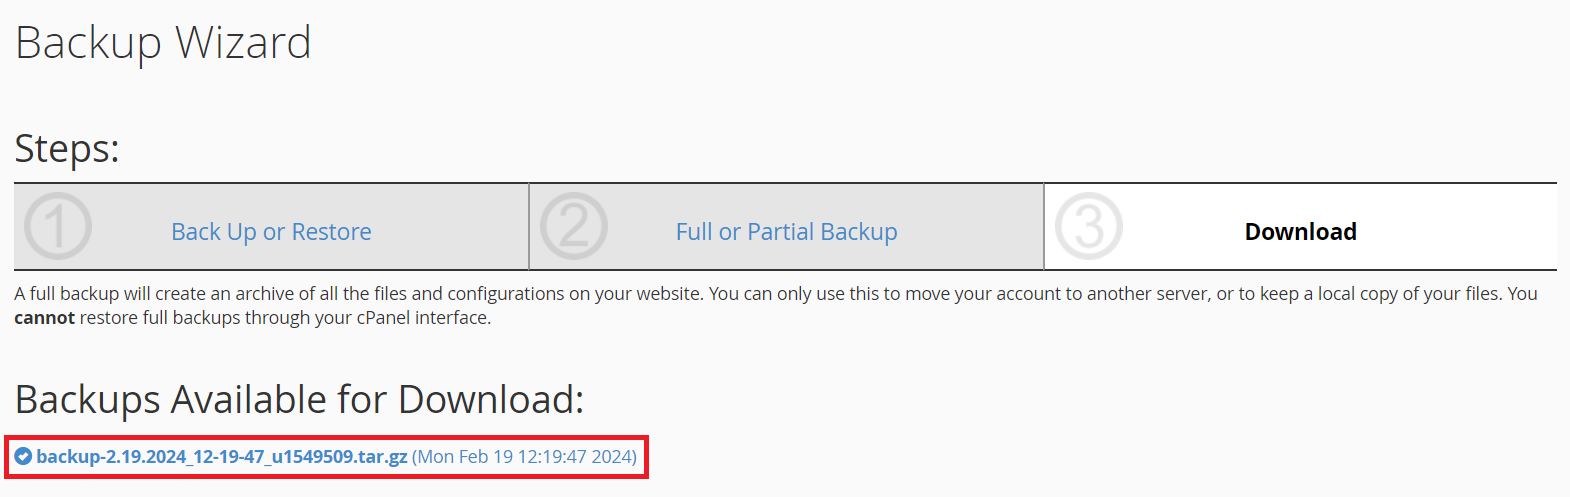This screenshot has height=497, width=1570.
Task: Select the Download step label
Action: (x=1300, y=232)
